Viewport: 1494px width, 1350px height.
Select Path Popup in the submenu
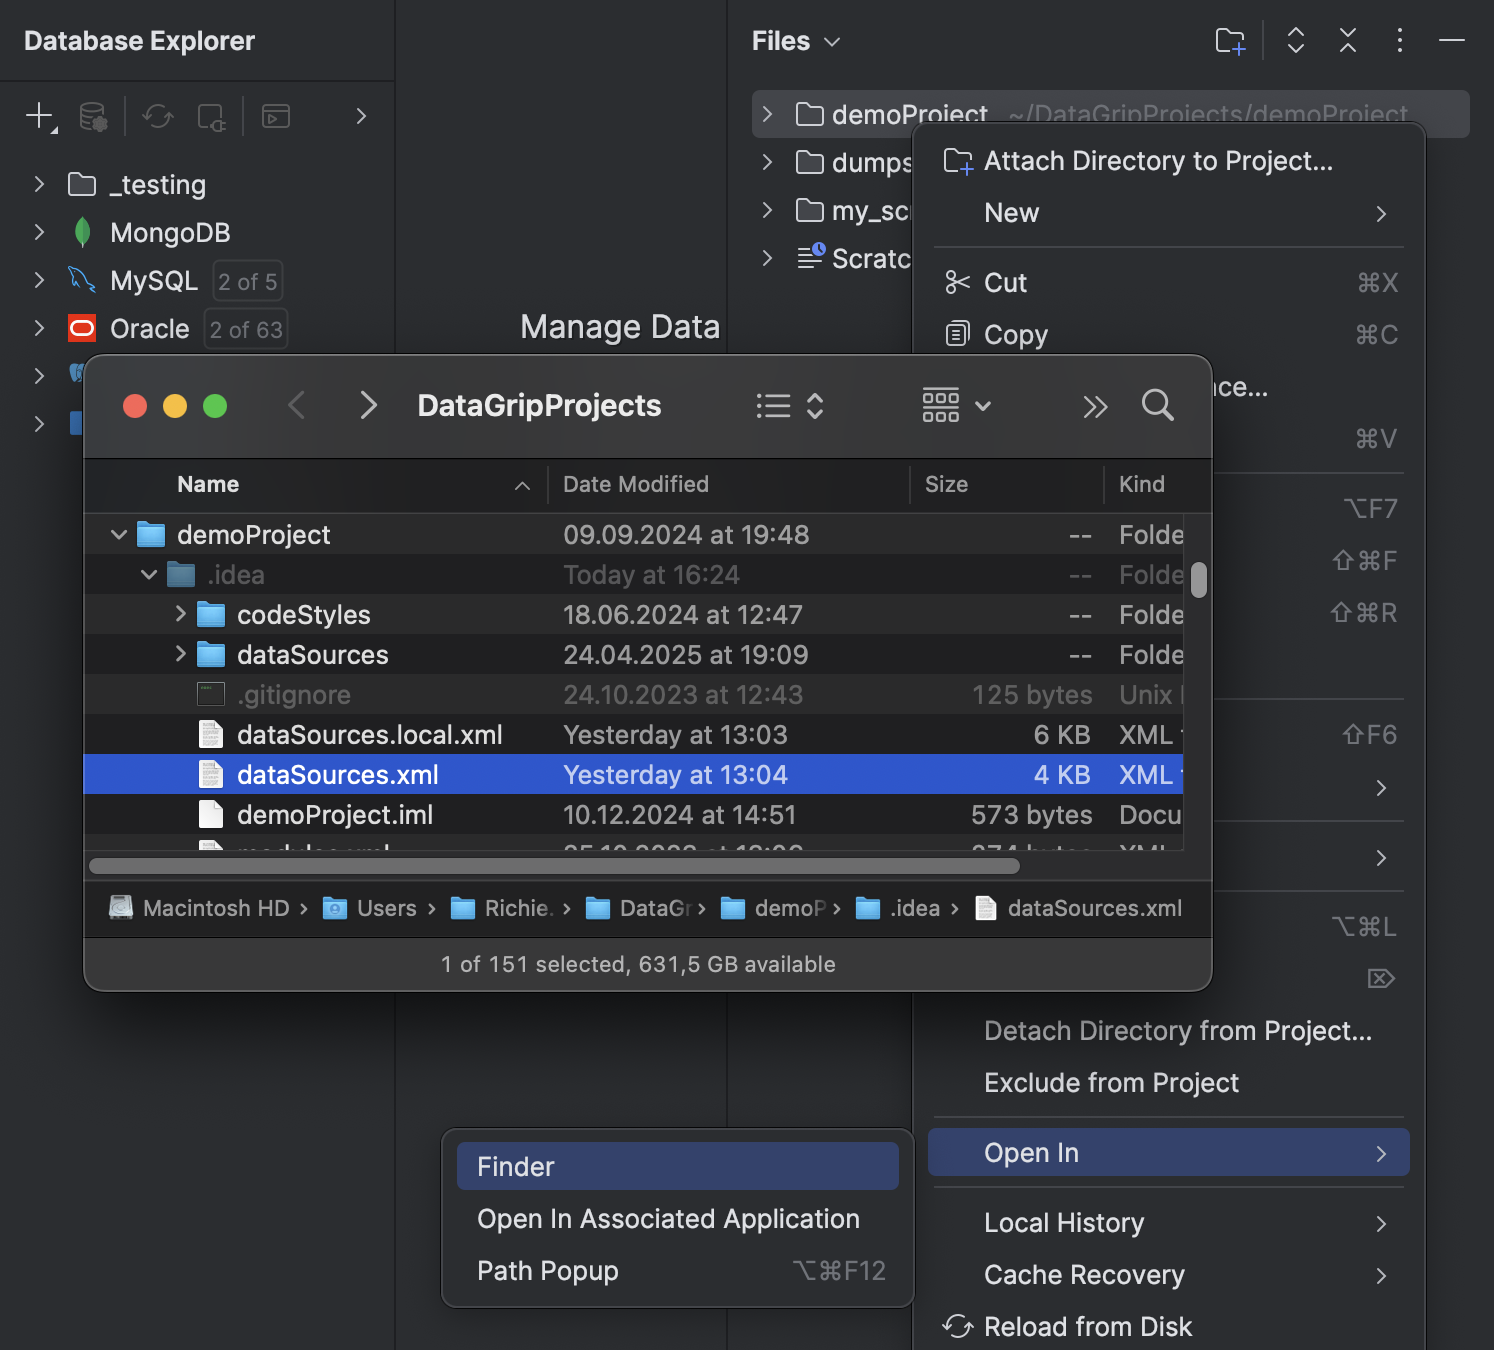coord(678,1270)
